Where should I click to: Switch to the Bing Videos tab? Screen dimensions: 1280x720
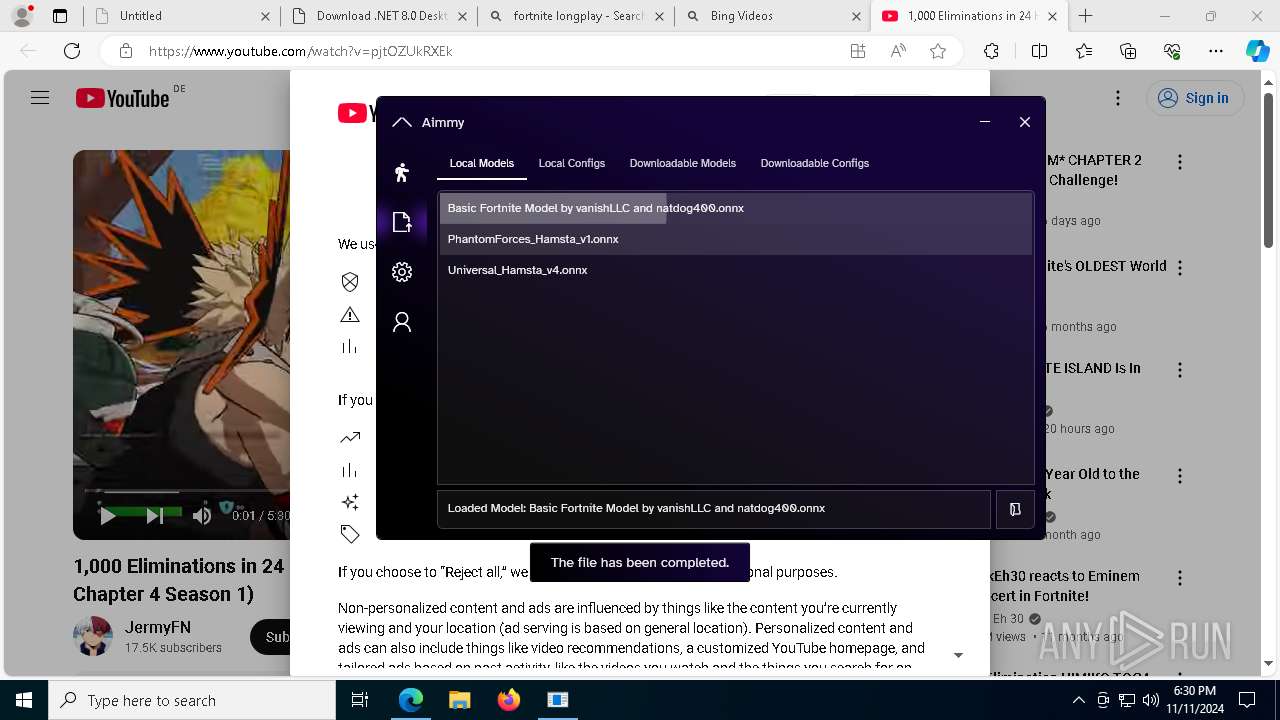pyautogui.click(x=773, y=16)
